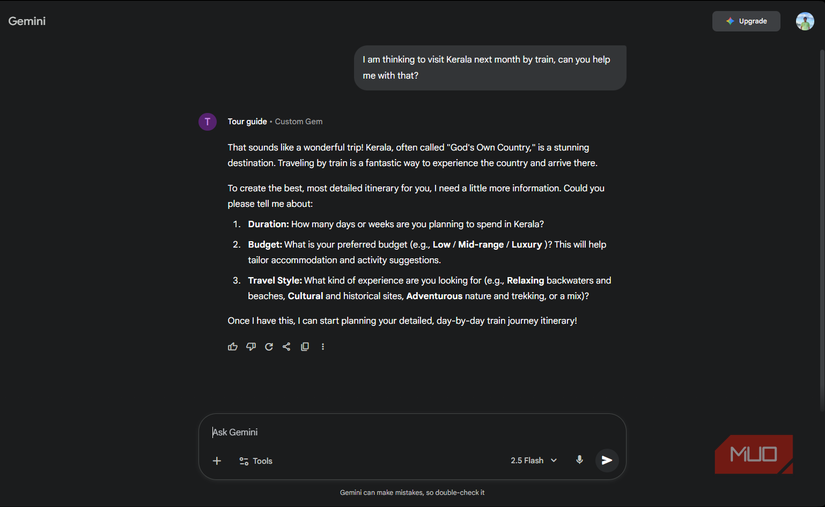
Task: Click the user message bubble about Kerala
Action: 490,68
